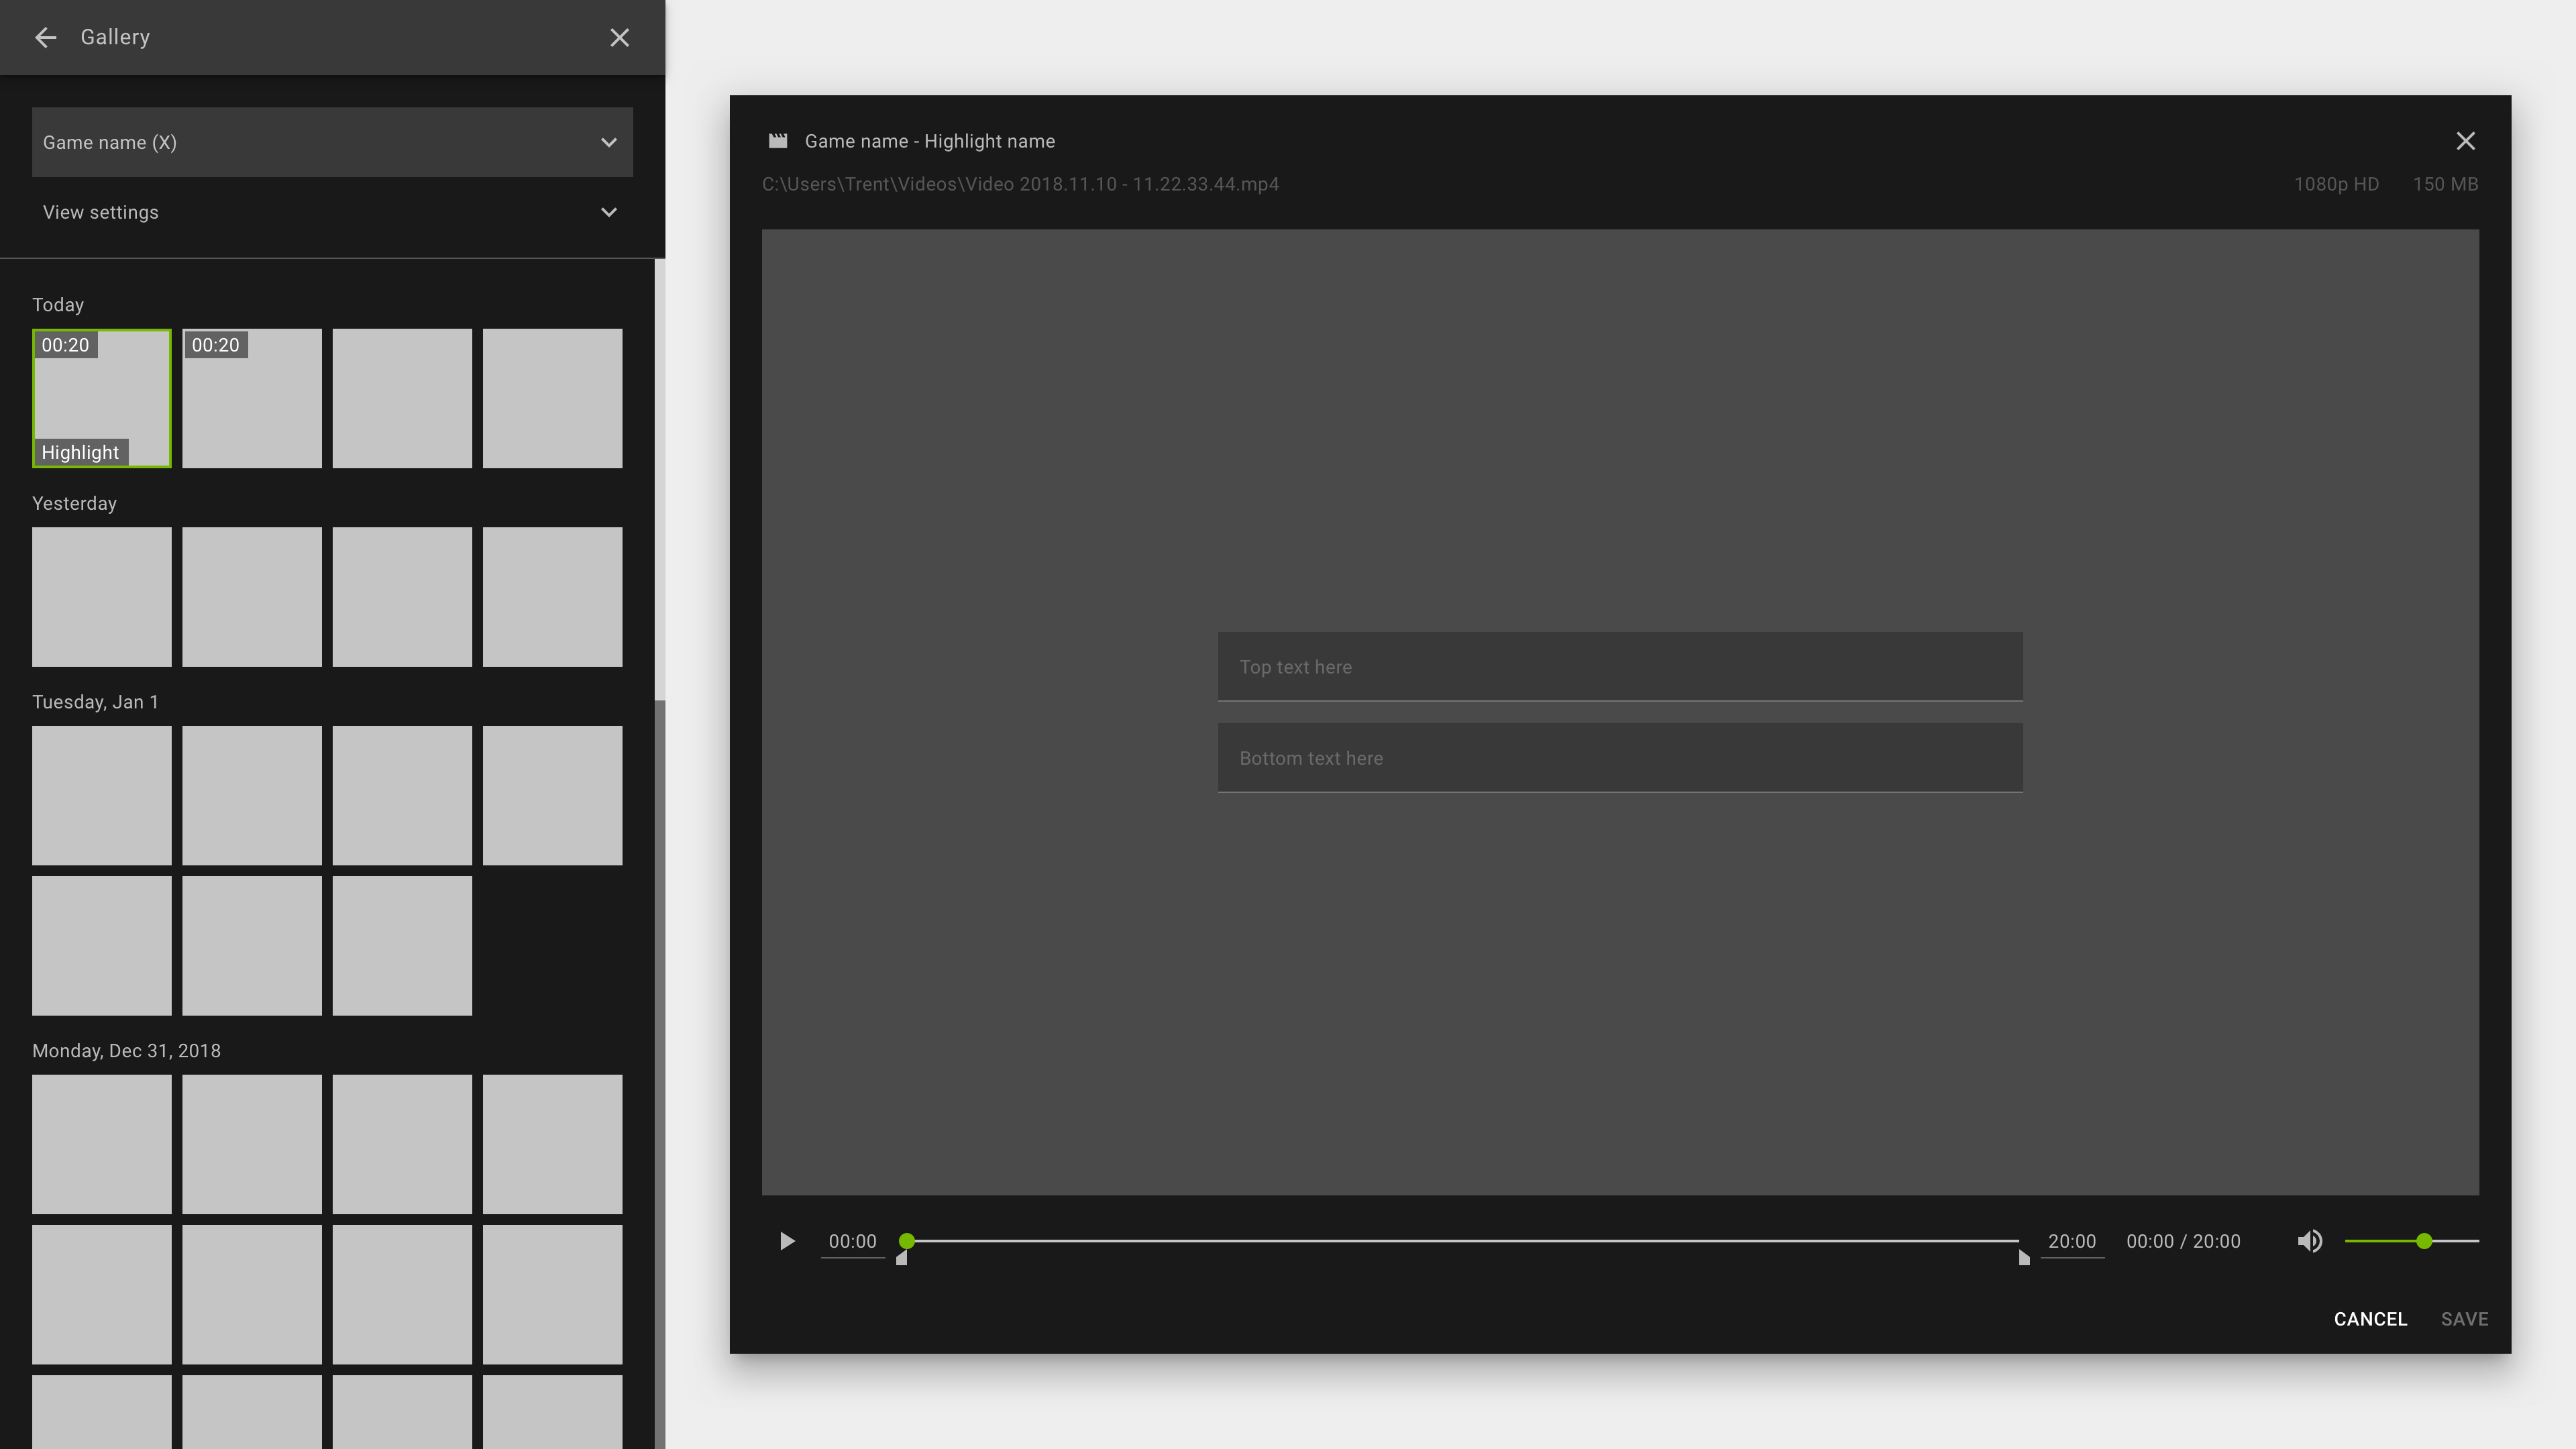This screenshot has height=1449, width=2576.
Task: Click the Monday, Dec 31, 2018 heading
Action: point(126,1051)
